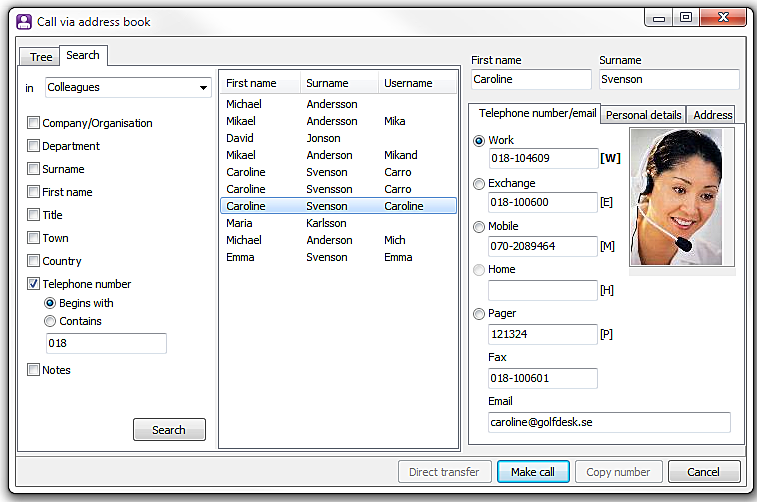757x502 pixels.
Task: Click the contact photo thumbnail
Action: [x=682, y=197]
